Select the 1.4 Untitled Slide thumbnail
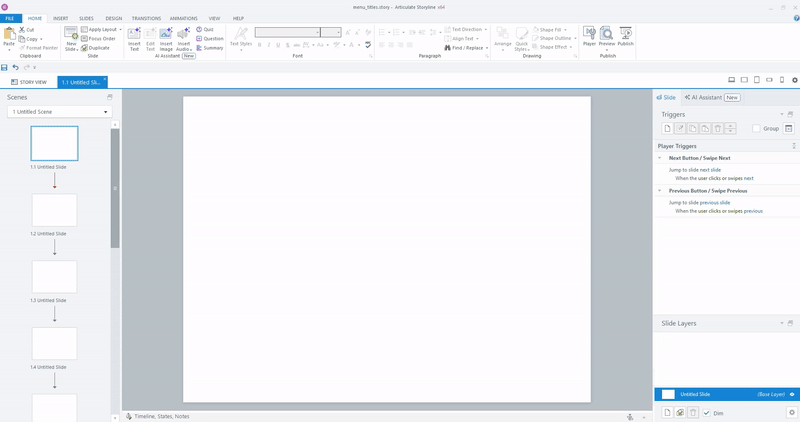Viewport: 800px width, 422px height. pyautogui.click(x=55, y=343)
